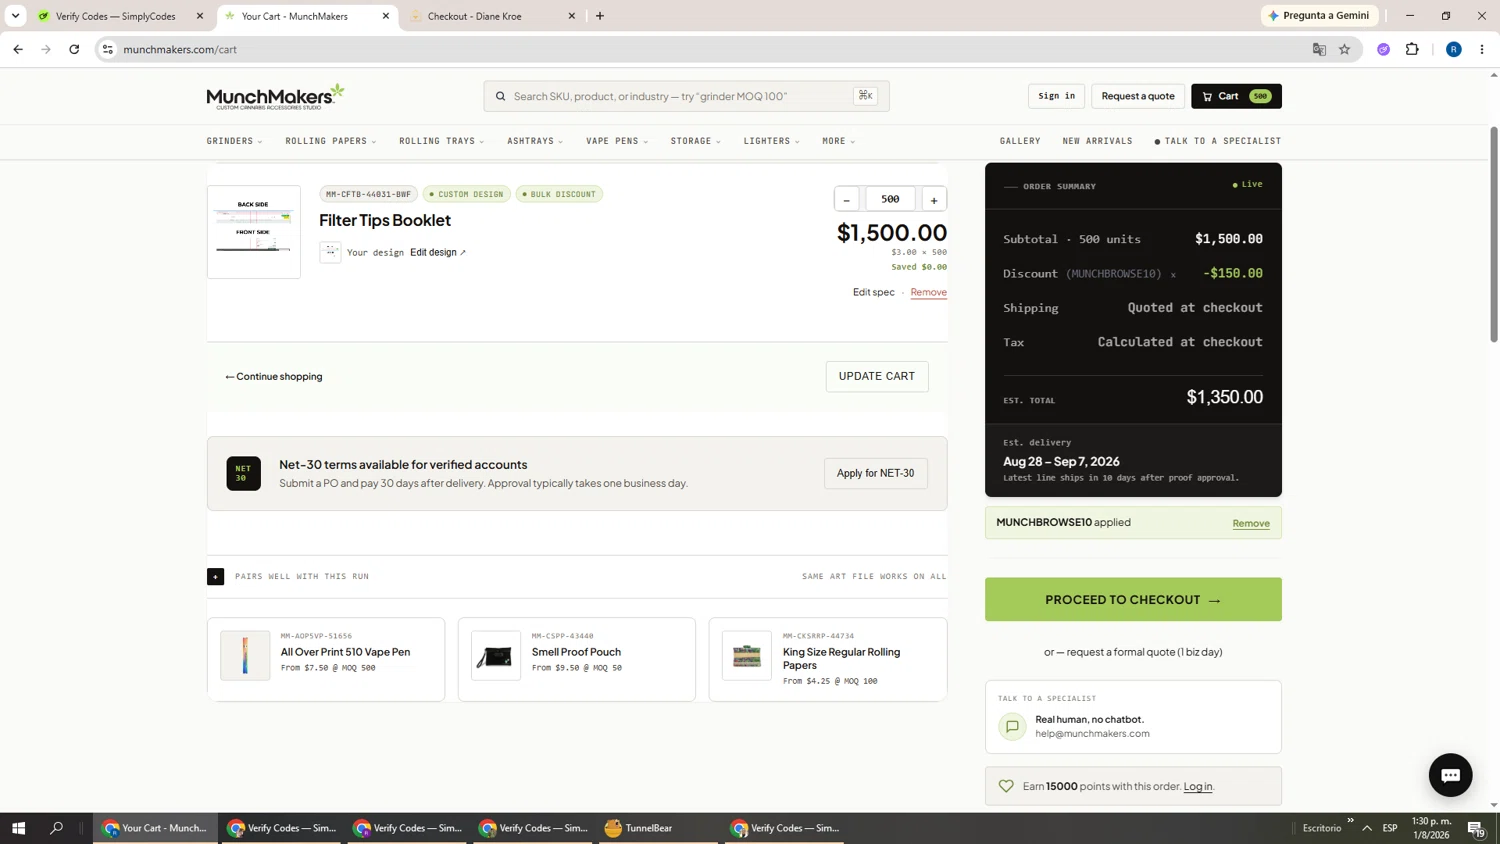The height and width of the screenshot is (844, 1500).
Task: Select the All Over Print 510 Vape Pen title
Action: pos(345,652)
